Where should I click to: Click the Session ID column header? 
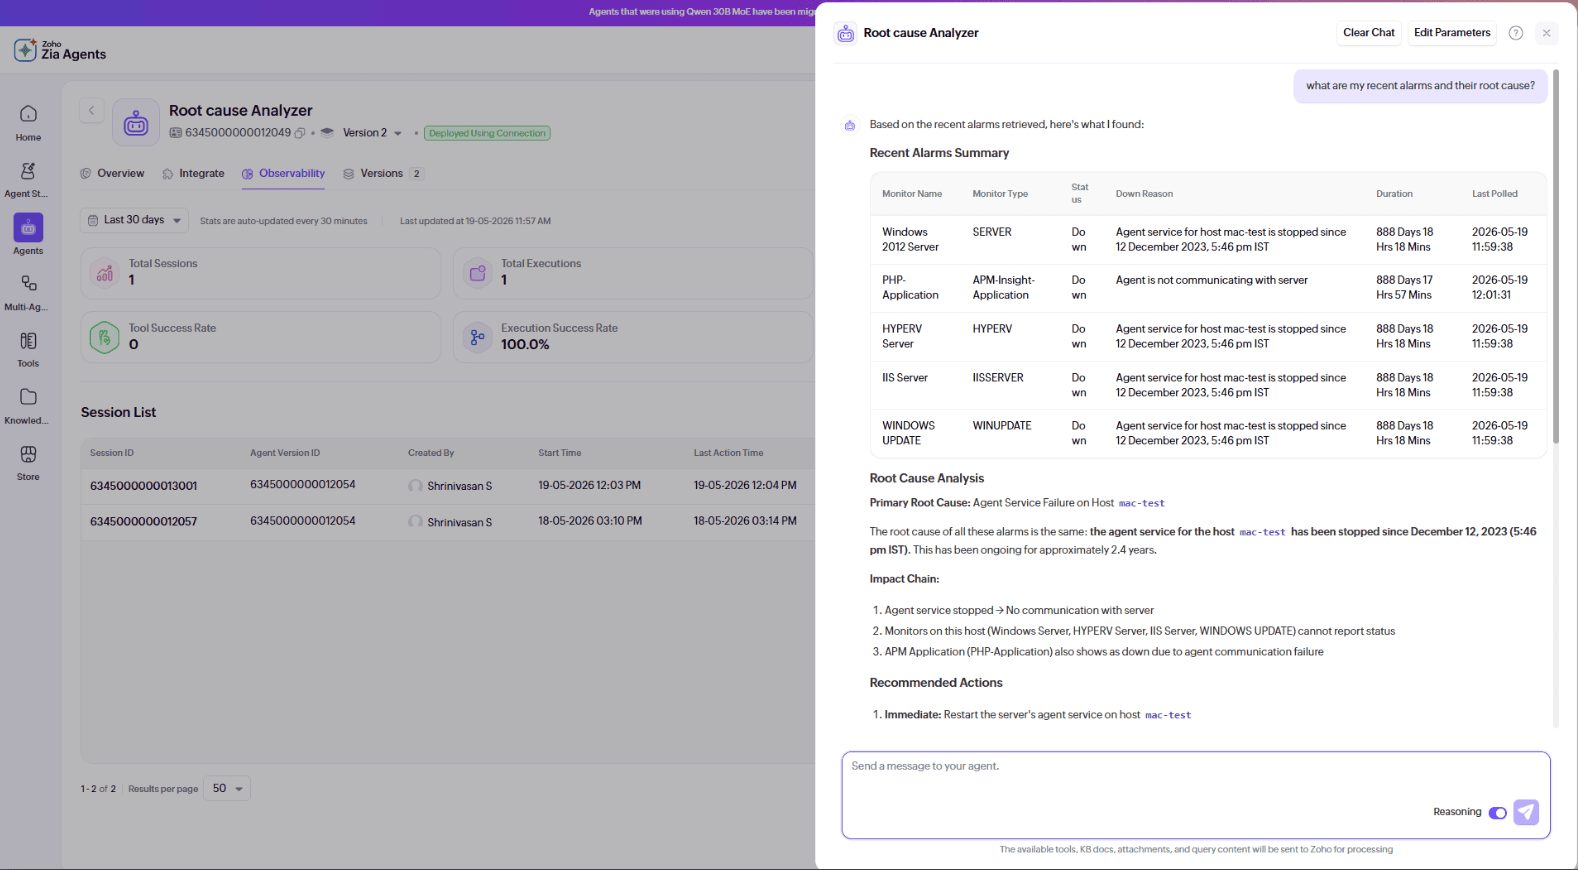click(x=112, y=453)
